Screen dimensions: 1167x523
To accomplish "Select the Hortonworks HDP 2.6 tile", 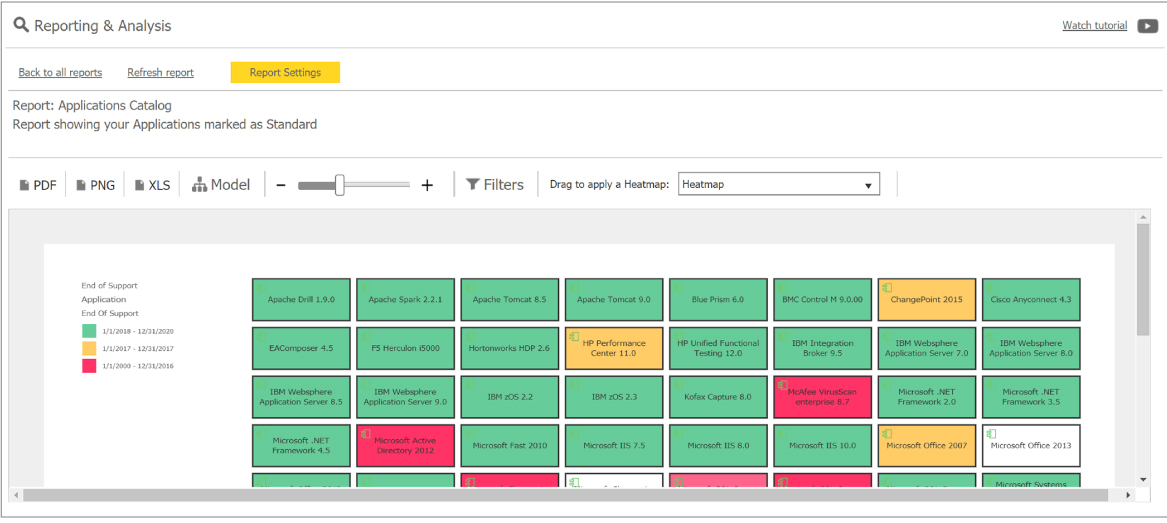I will coord(510,347).
